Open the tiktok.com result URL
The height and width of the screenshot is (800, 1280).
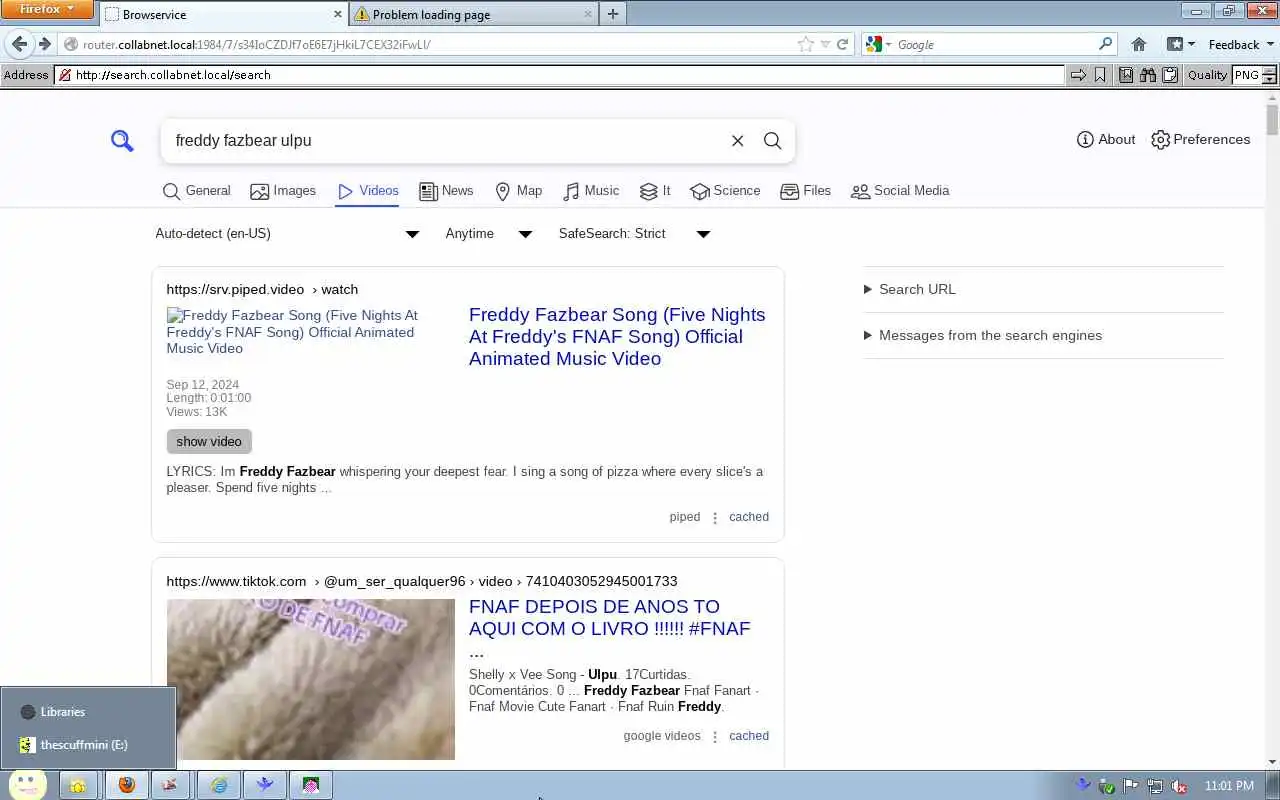coord(422,581)
